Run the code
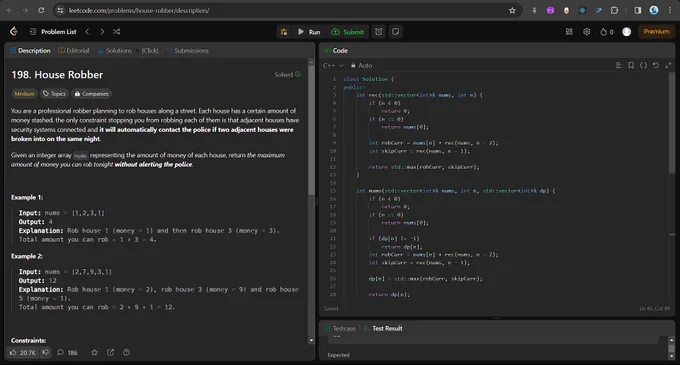Viewport: 680px width, 365px height. pos(309,32)
